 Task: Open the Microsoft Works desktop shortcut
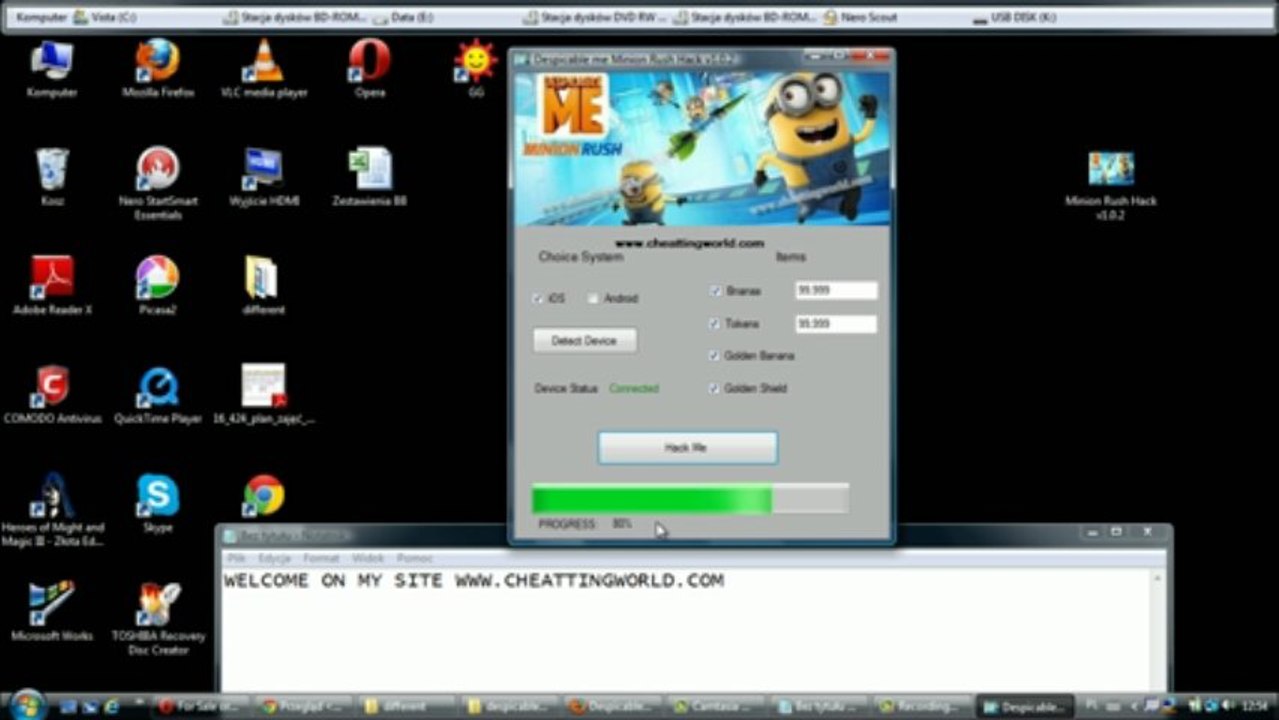[52, 612]
